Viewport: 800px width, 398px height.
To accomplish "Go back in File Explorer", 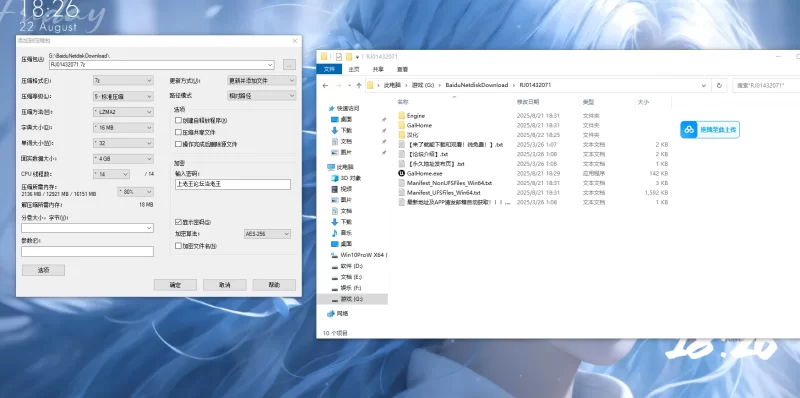I will coord(325,85).
